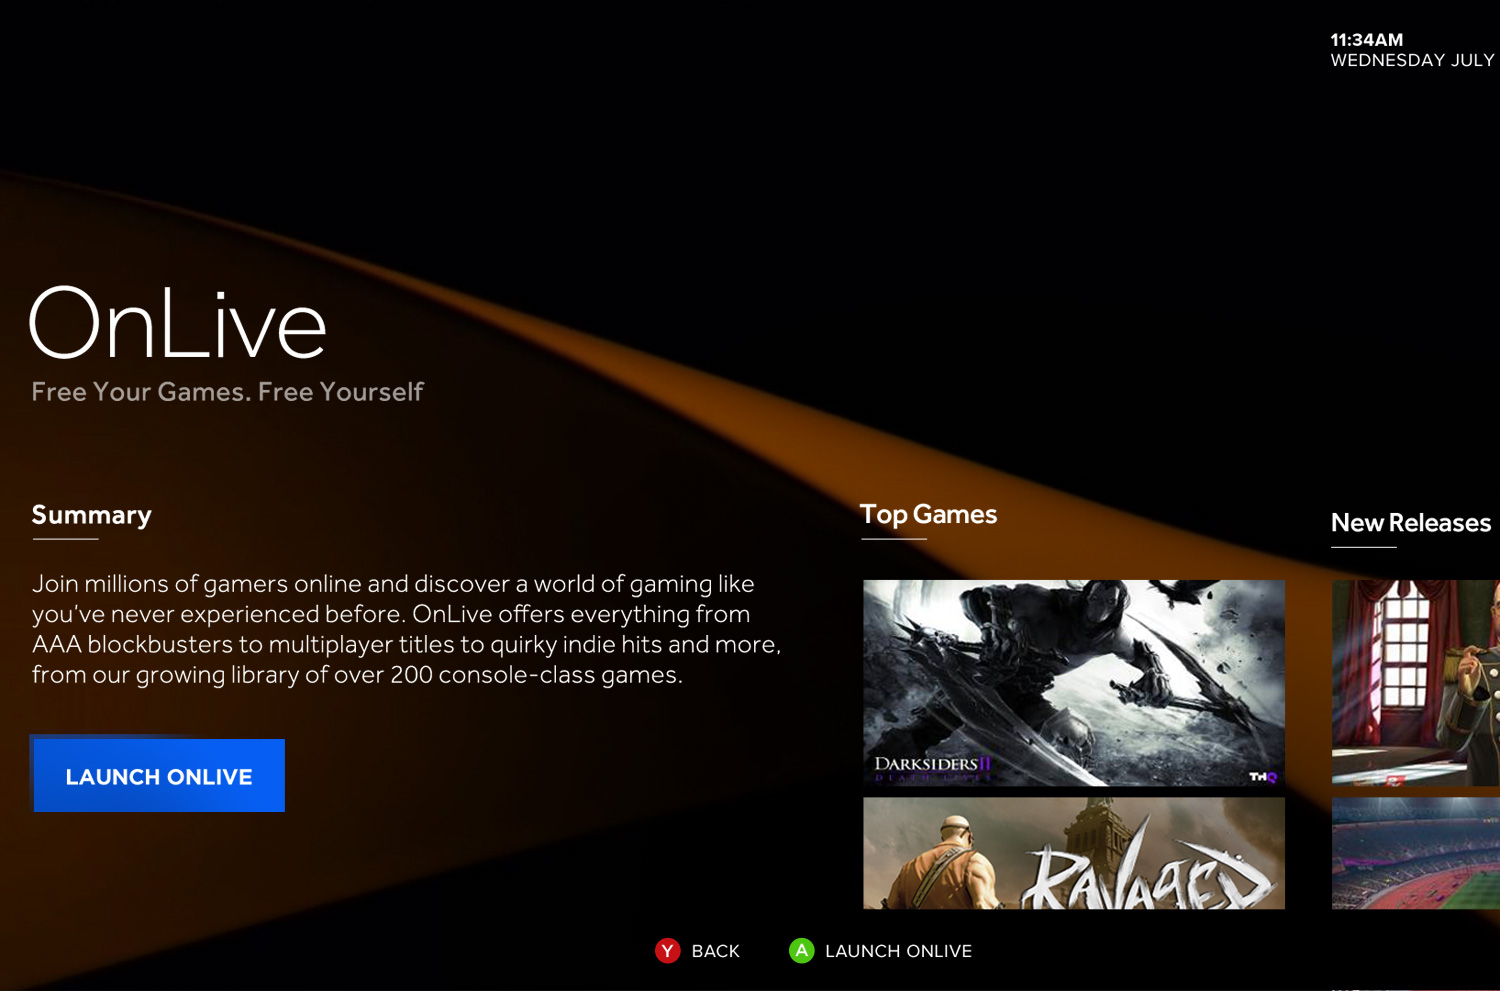The image size is (1500, 991).
Task: Open the Darksiders II game thumbnail
Action: (x=1074, y=683)
